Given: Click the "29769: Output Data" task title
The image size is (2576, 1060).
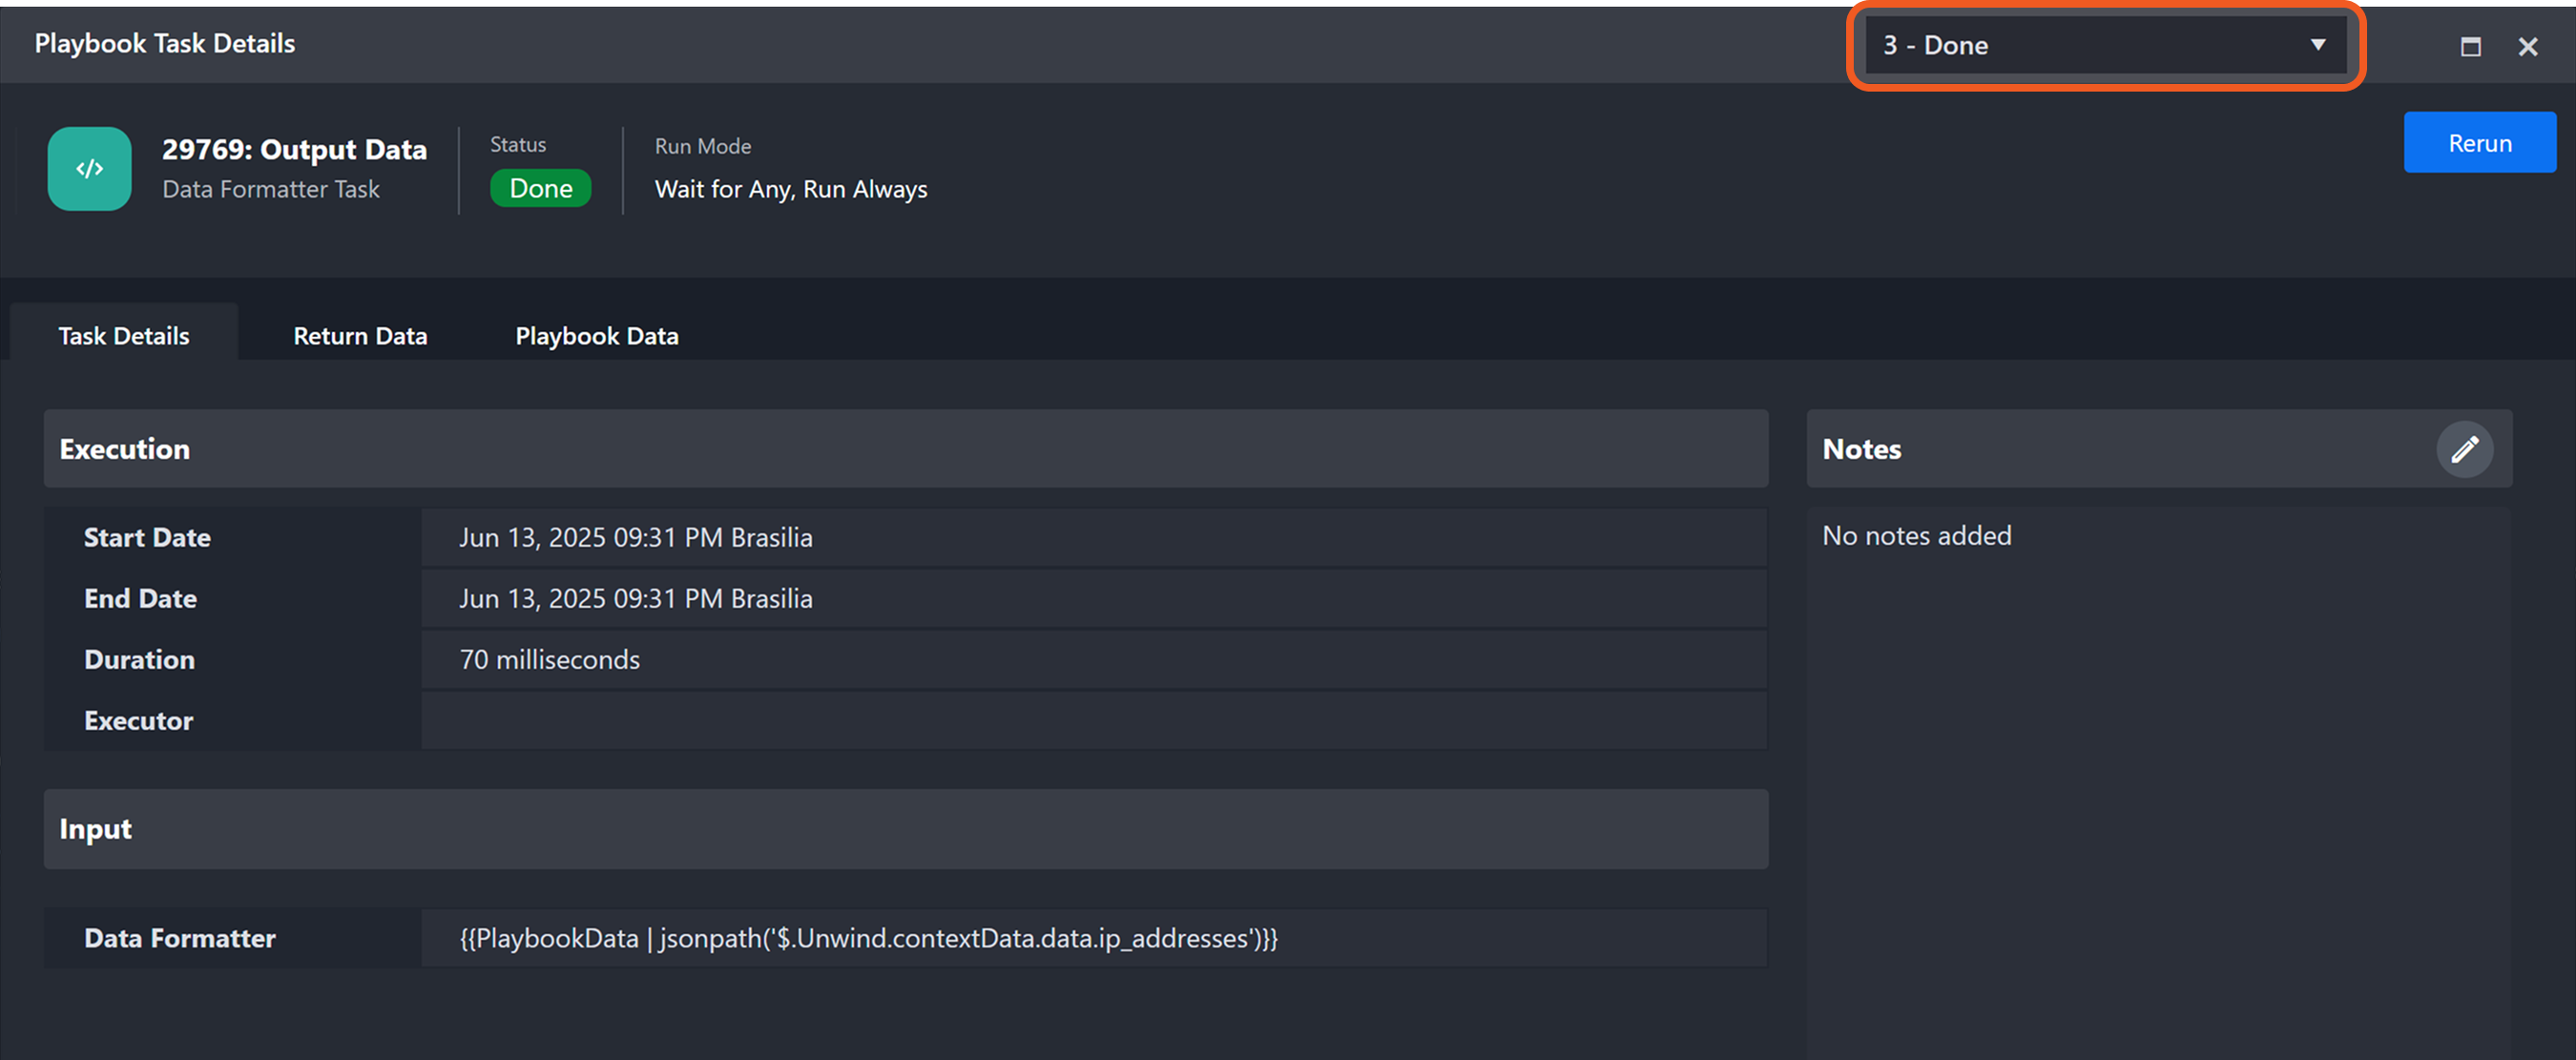Looking at the screenshot, I should 294,150.
